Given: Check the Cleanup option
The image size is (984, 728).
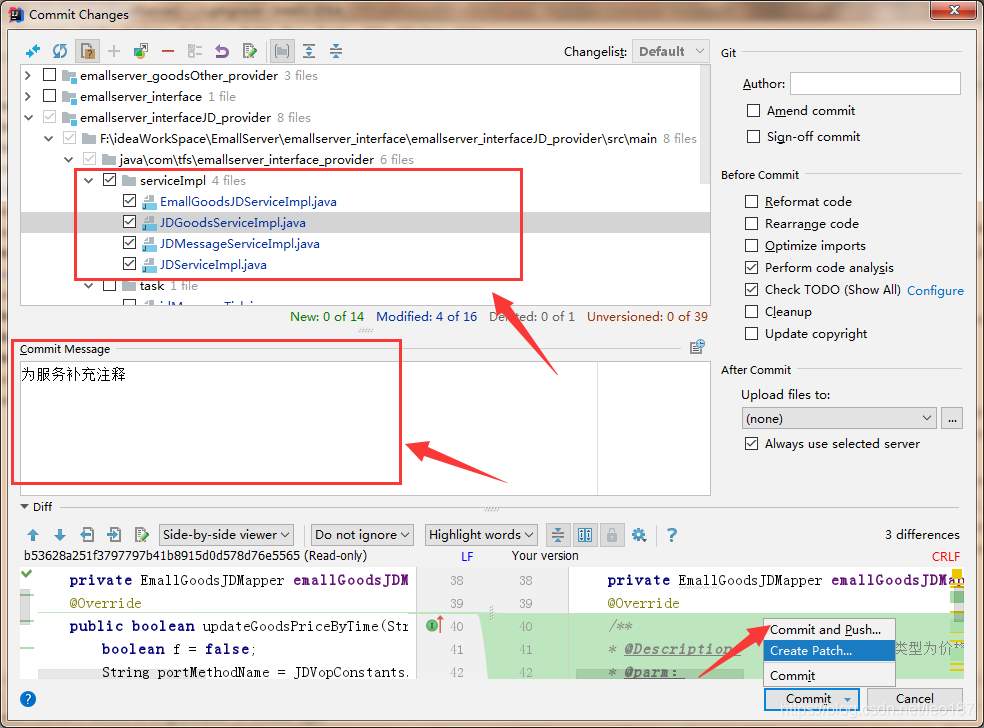Looking at the screenshot, I should [x=751, y=311].
